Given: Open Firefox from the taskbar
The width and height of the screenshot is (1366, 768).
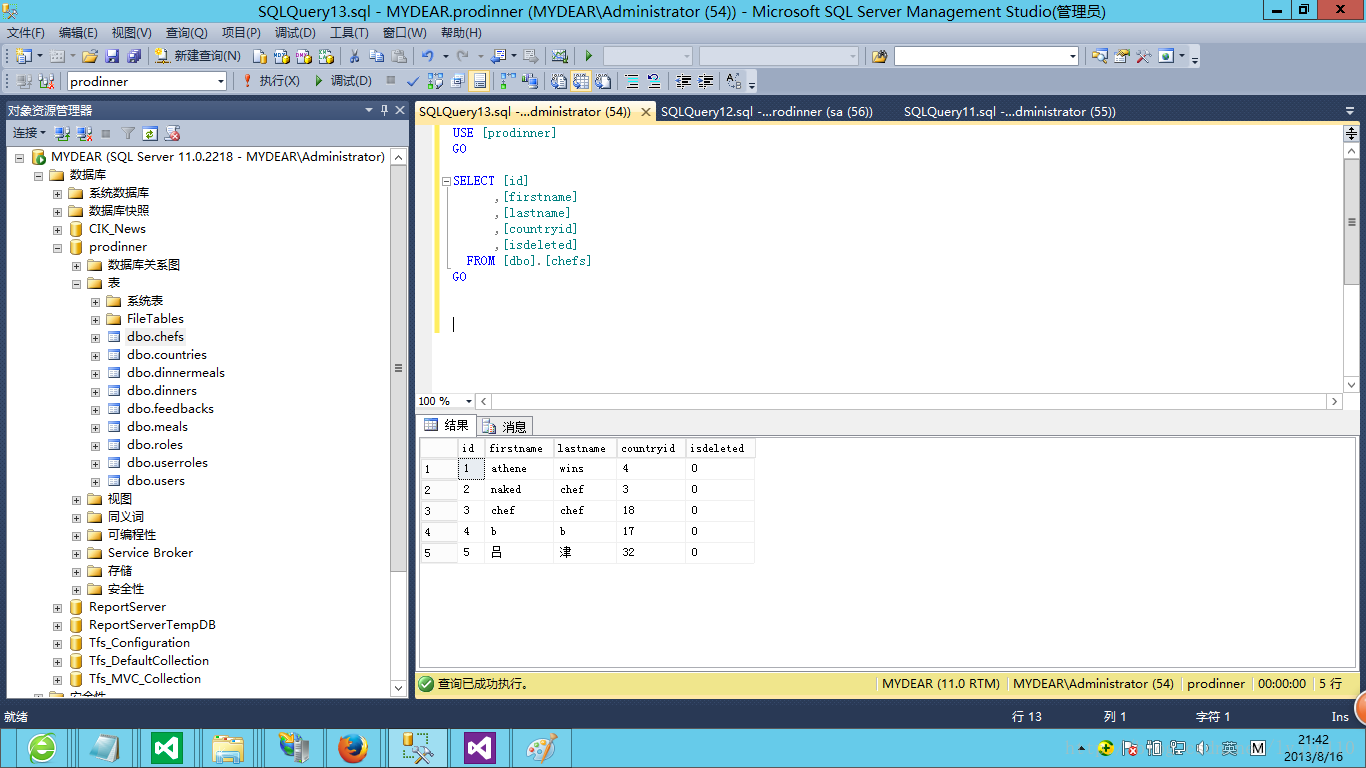Looking at the screenshot, I should (x=352, y=747).
